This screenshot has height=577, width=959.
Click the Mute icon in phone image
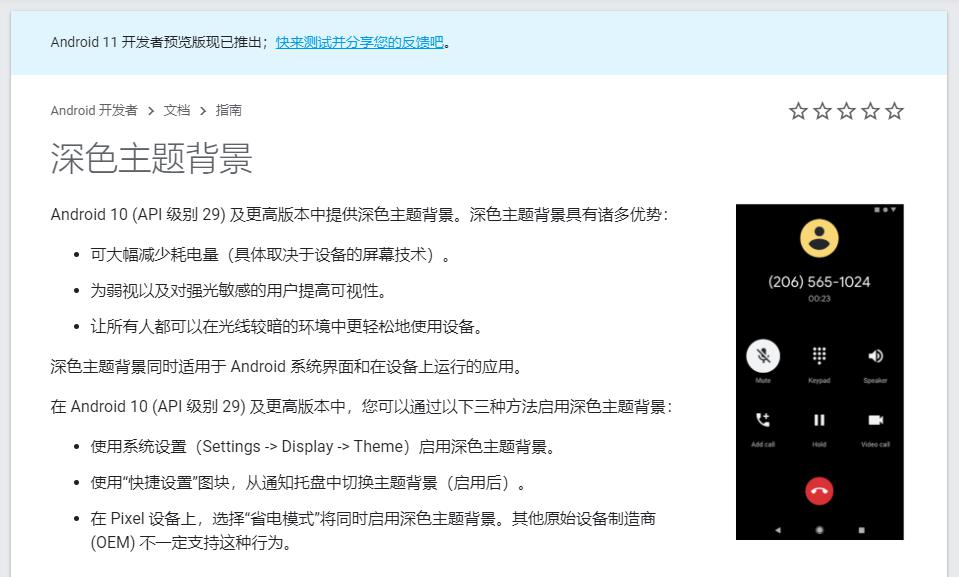point(763,356)
